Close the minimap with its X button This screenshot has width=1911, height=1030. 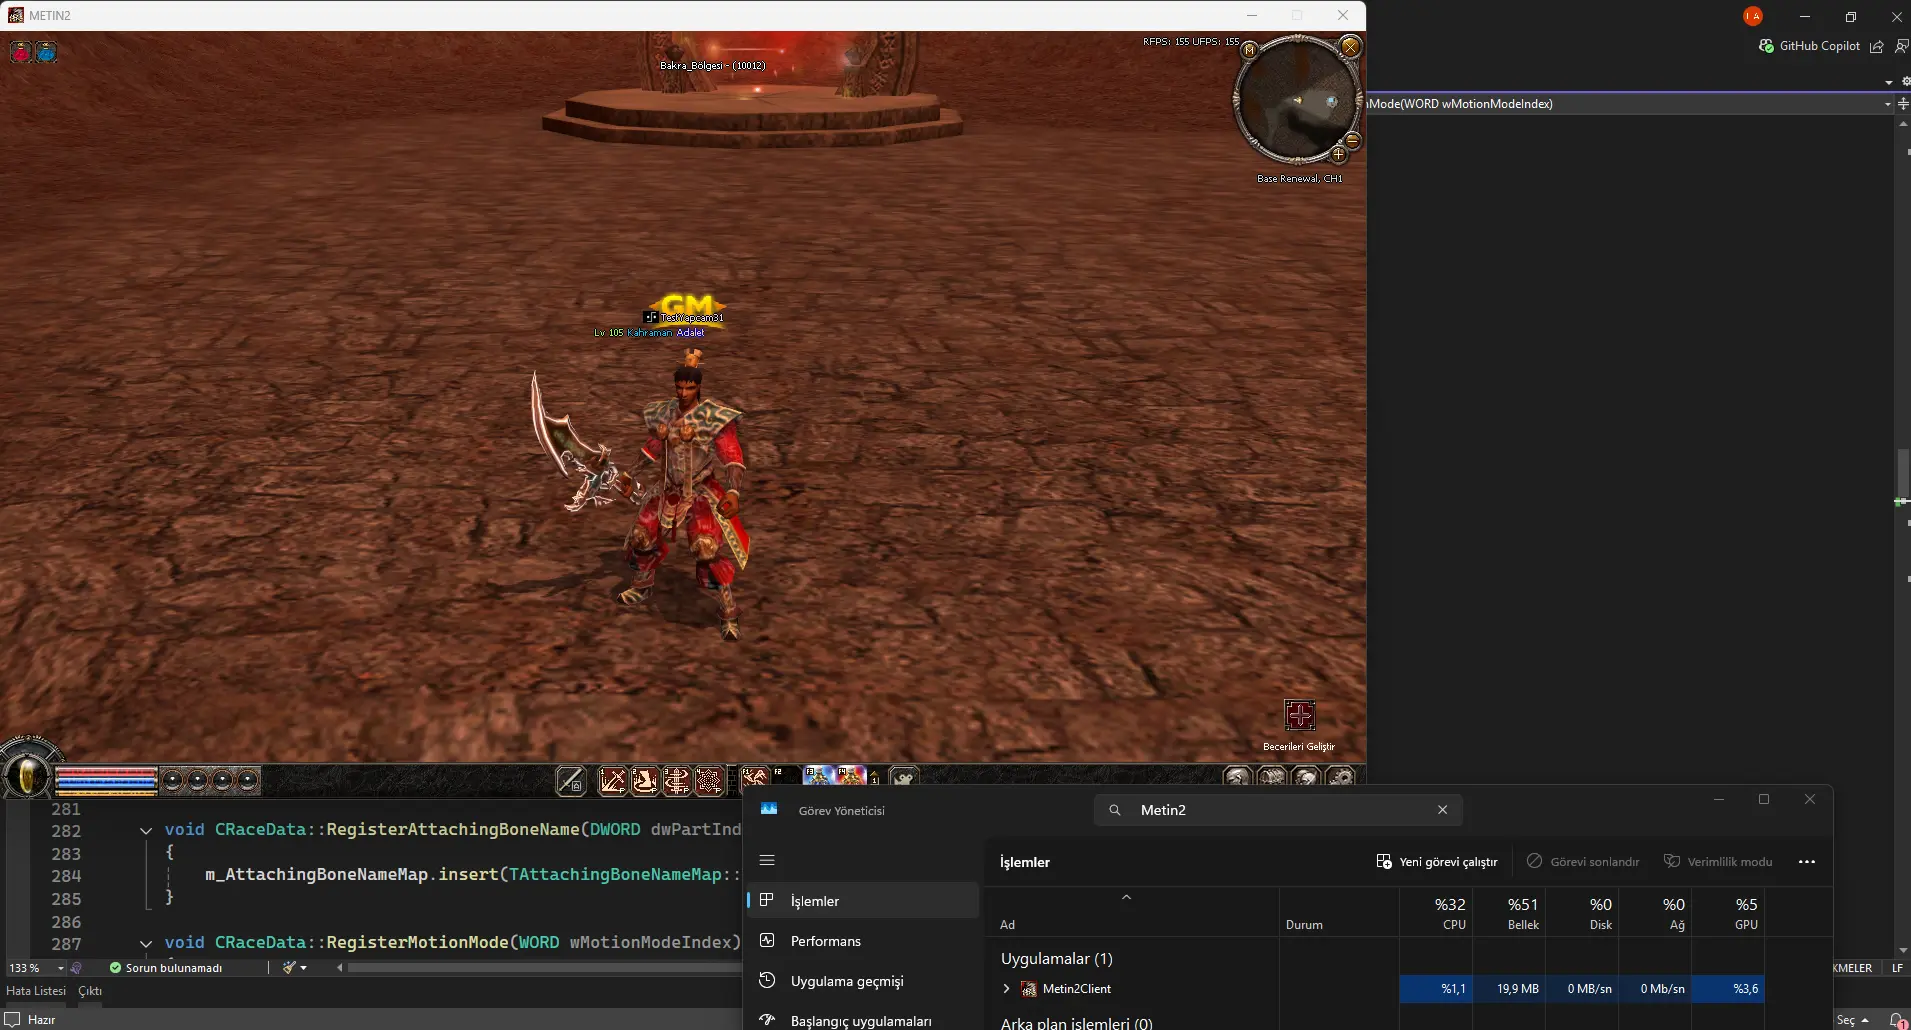coord(1350,47)
